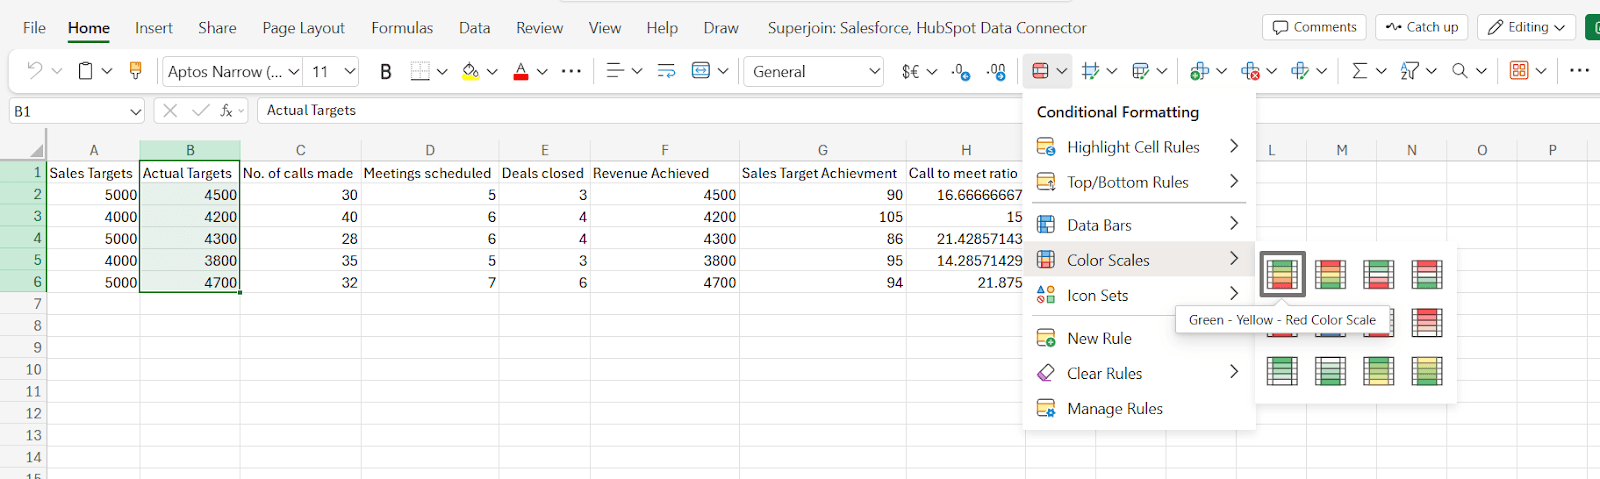Click the Select All corner triangle
Screen dimensions: 1600x479
(36, 150)
